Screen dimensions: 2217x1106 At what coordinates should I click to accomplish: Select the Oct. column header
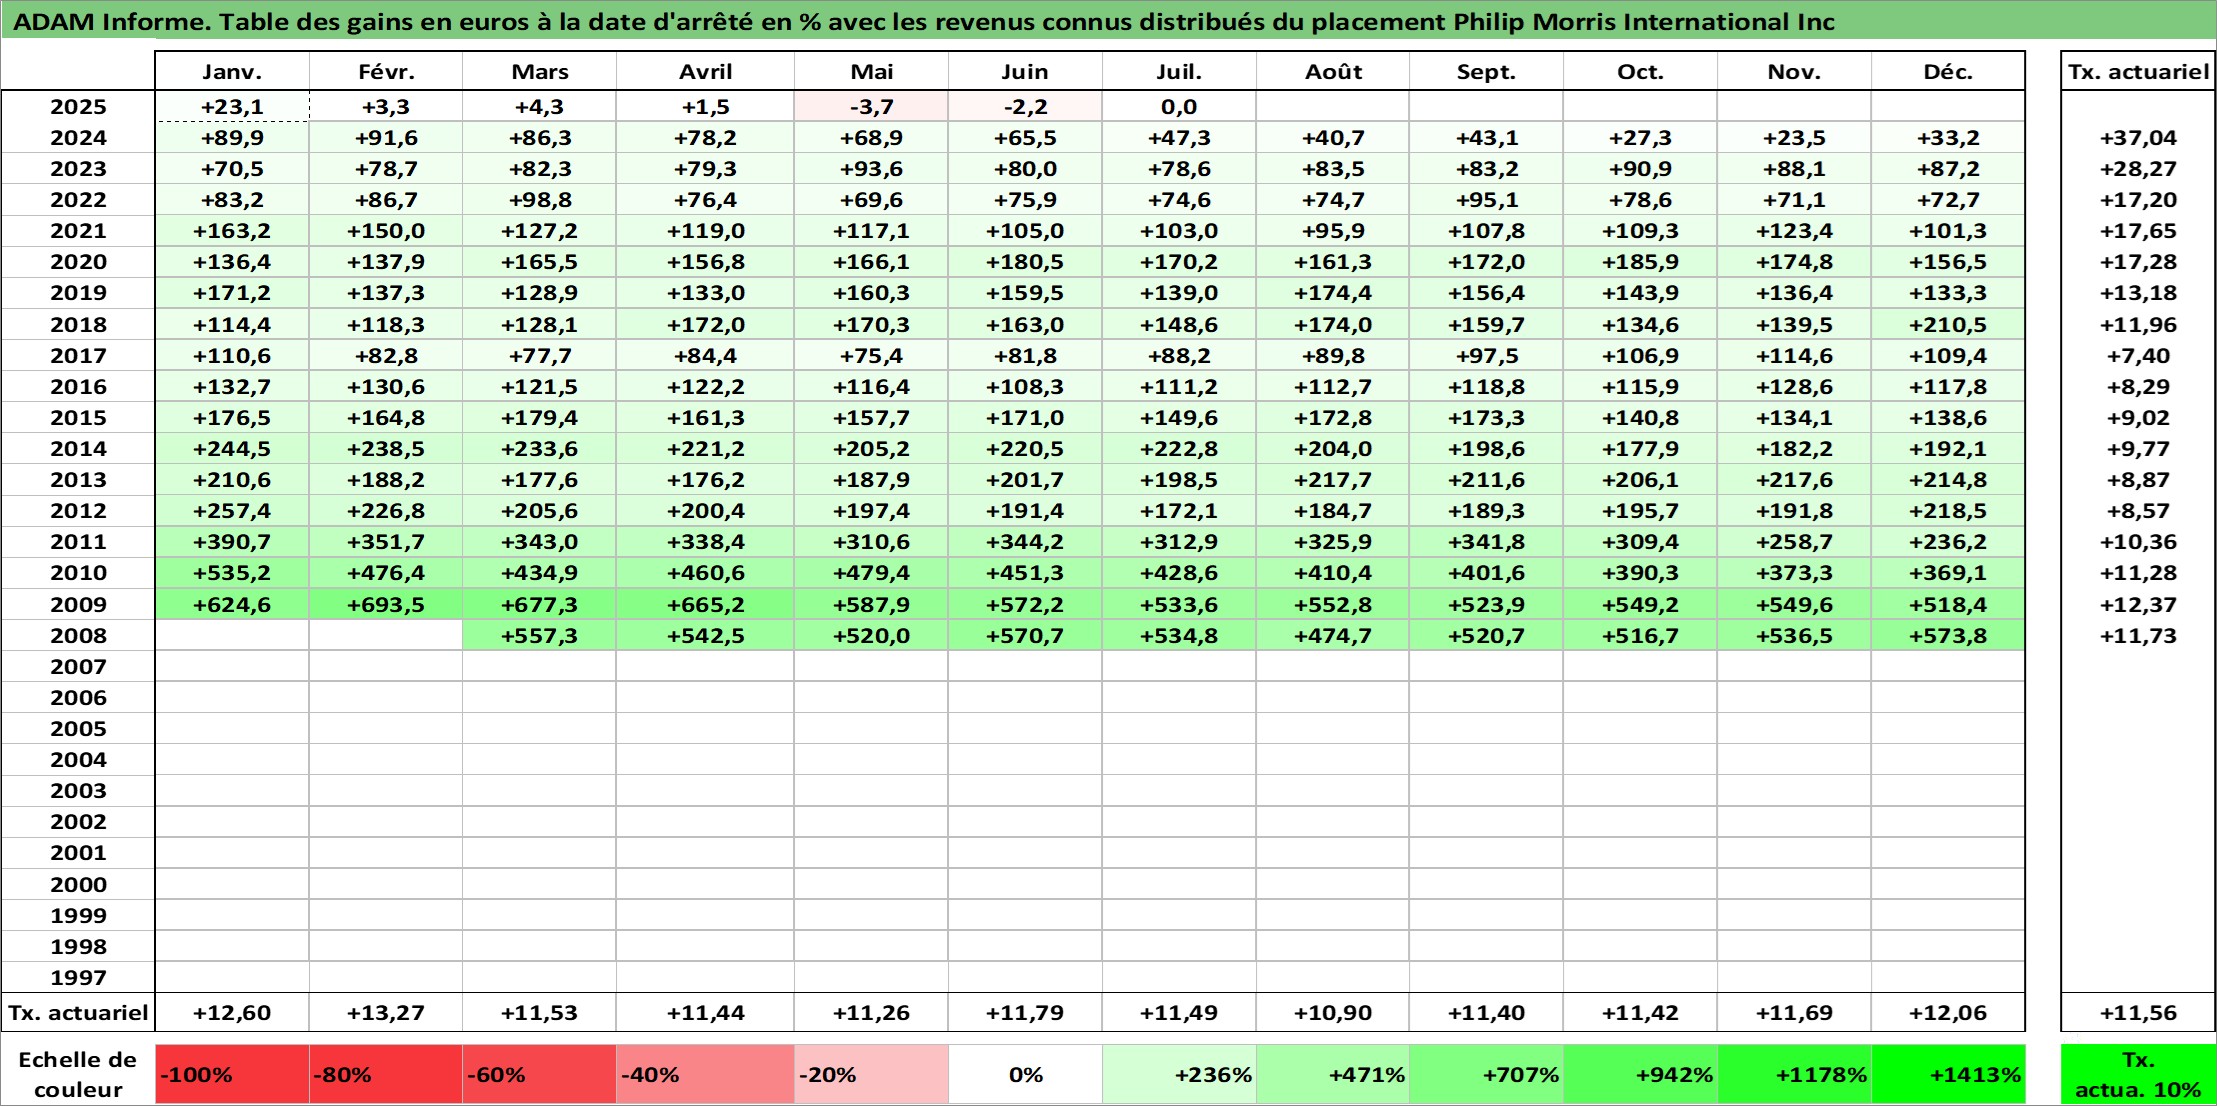pos(1640,71)
